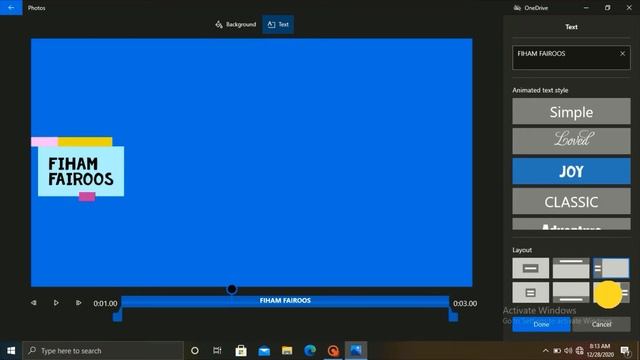The height and width of the screenshot is (360, 640).
Task: Choose the top-aligned text layout
Action: pyautogui.click(x=571, y=268)
